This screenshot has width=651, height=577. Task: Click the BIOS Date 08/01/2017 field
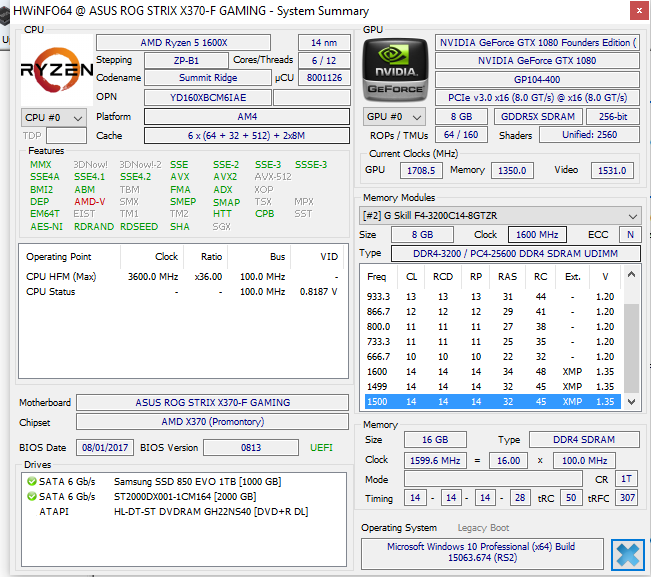pyautogui.click(x=105, y=448)
